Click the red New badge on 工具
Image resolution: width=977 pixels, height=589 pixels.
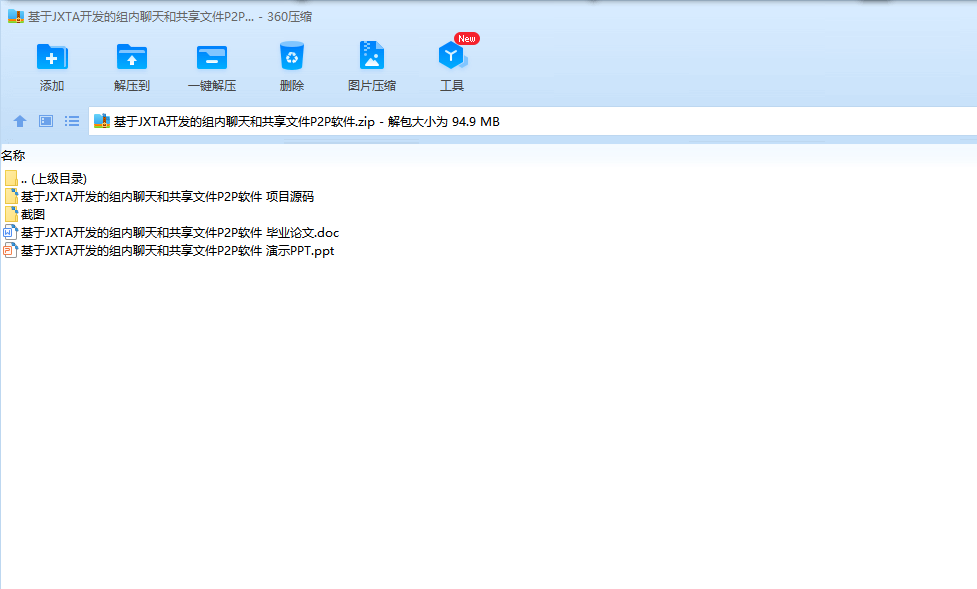tap(467, 39)
